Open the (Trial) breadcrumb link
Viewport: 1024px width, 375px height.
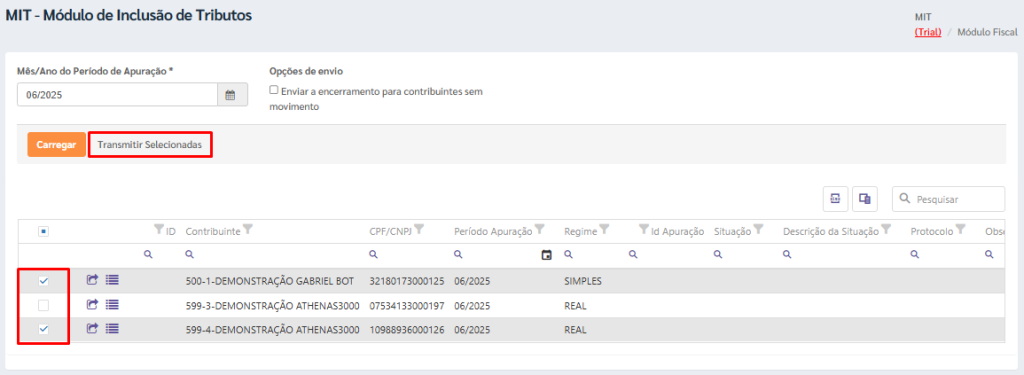(928, 31)
